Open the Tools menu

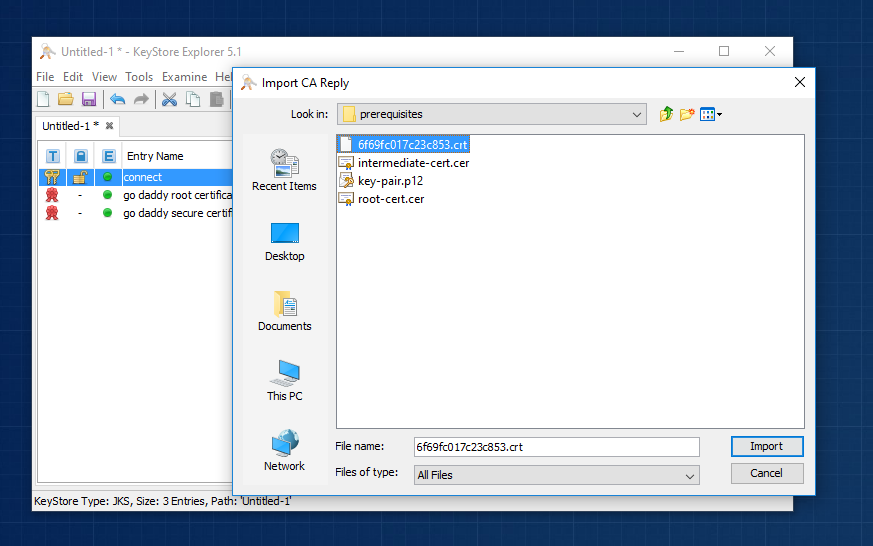139,77
